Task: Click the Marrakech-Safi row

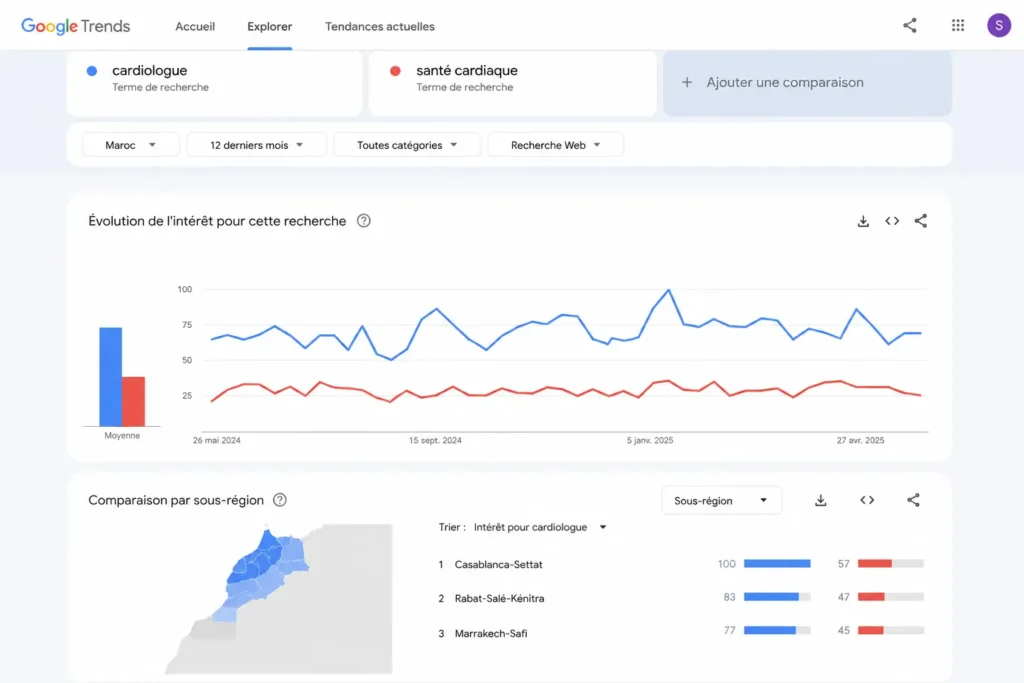Action: (681, 632)
